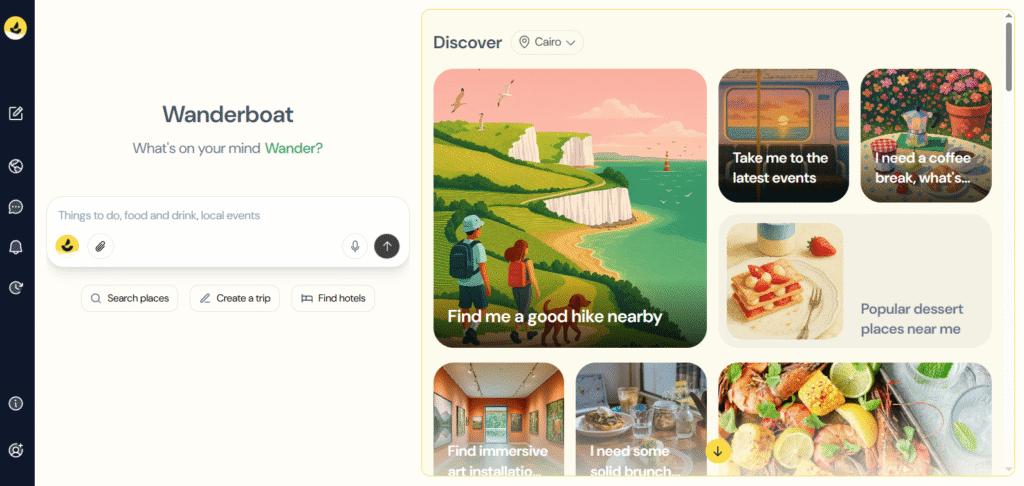This screenshot has height=486, width=1024.
Task: Click the yellow scroll-down arrow button
Action: point(718,451)
